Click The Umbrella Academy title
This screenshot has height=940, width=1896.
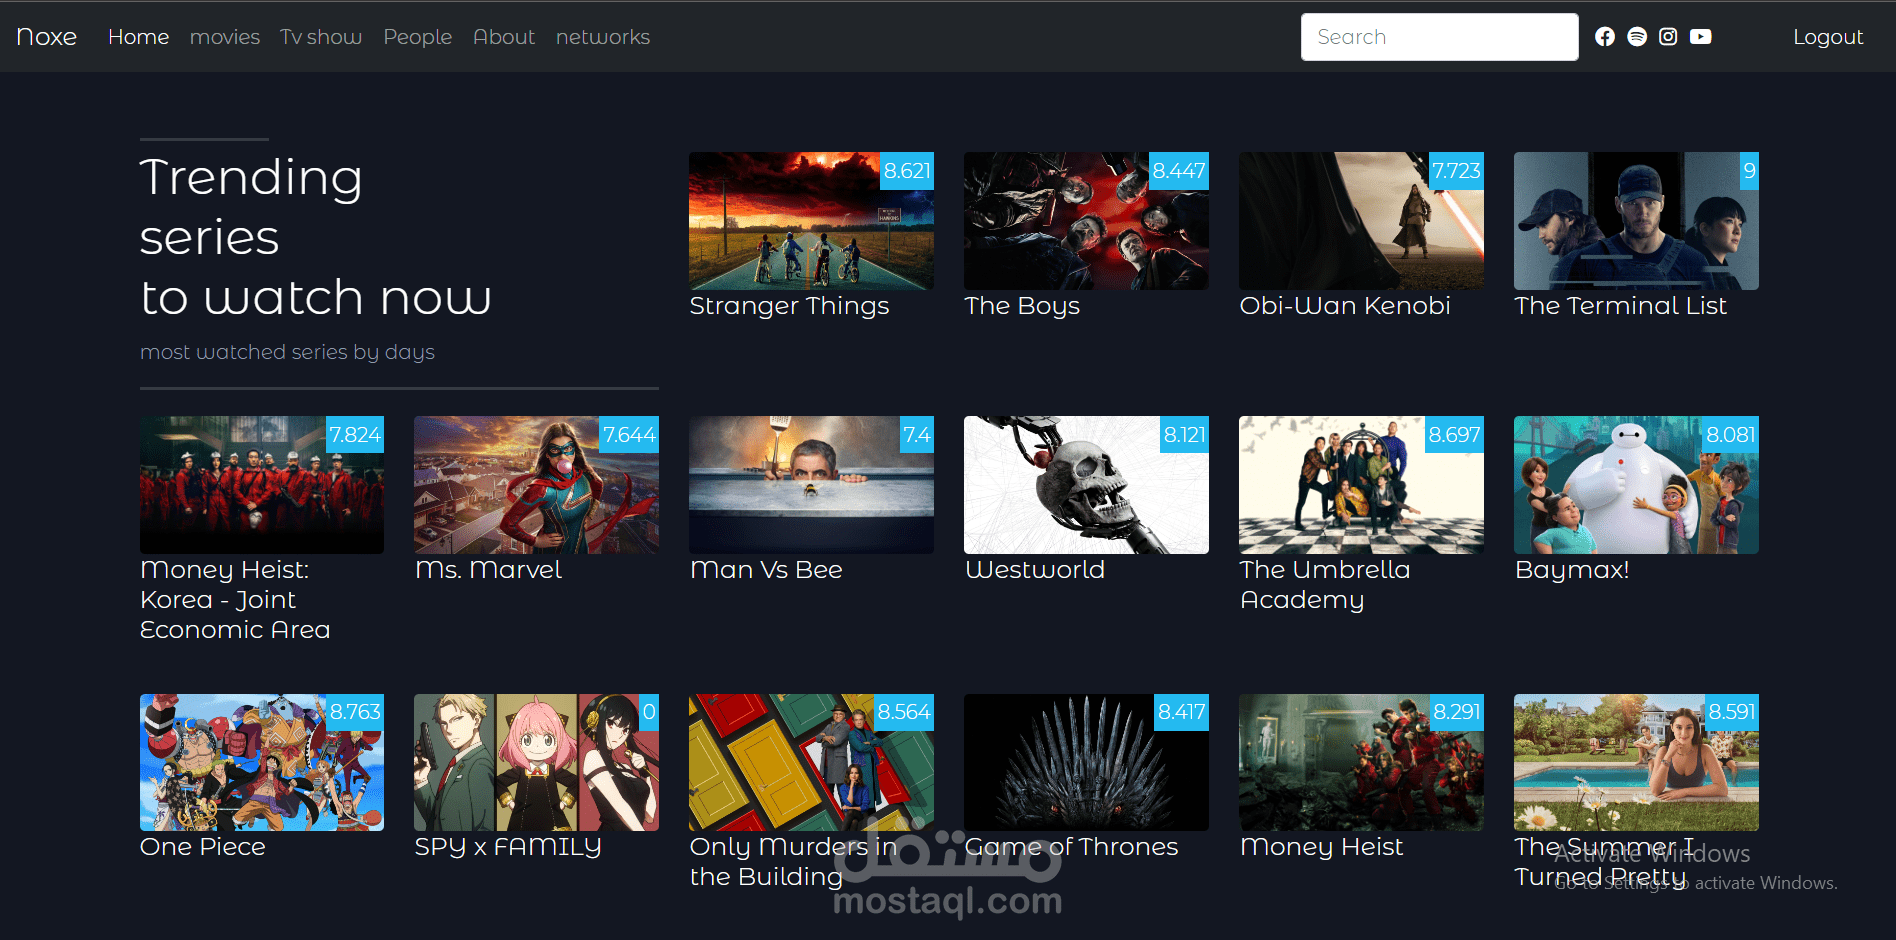(x=1325, y=585)
